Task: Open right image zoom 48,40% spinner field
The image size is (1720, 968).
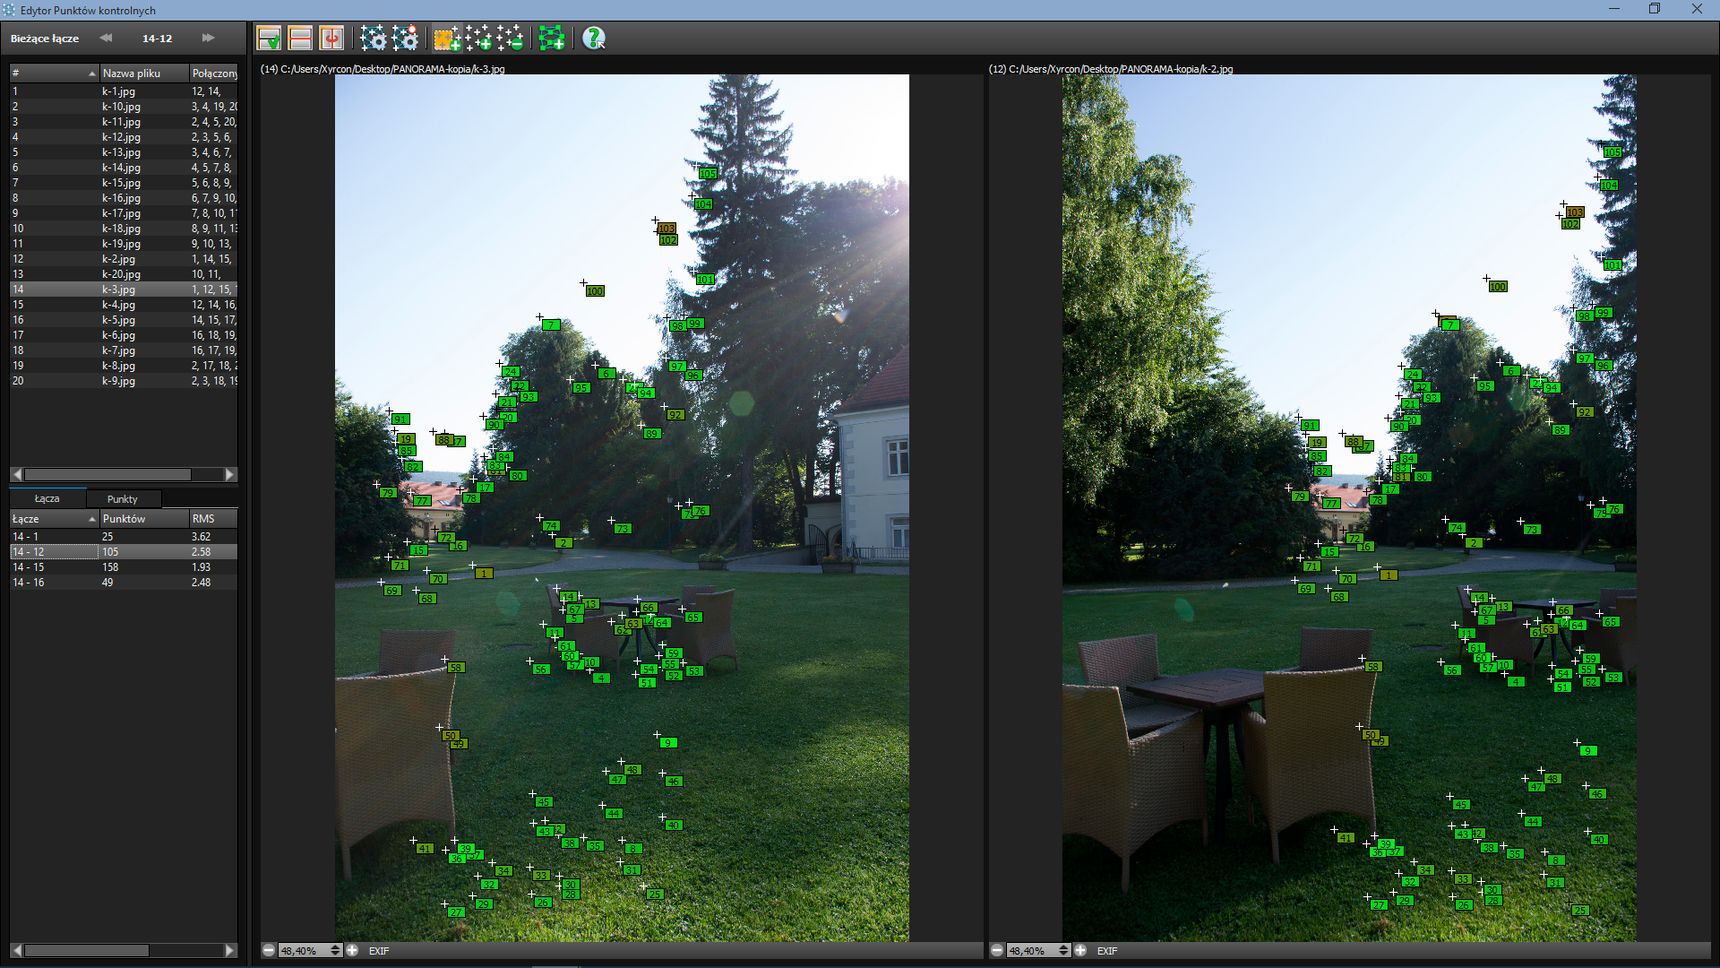Action: tap(1038, 950)
